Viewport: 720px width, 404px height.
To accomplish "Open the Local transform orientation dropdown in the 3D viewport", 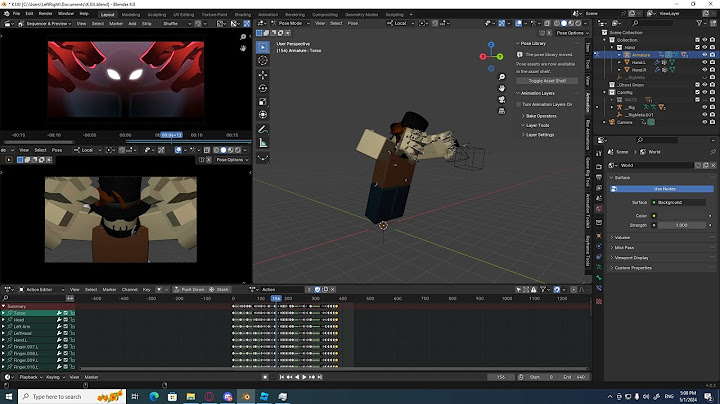I will (399, 23).
